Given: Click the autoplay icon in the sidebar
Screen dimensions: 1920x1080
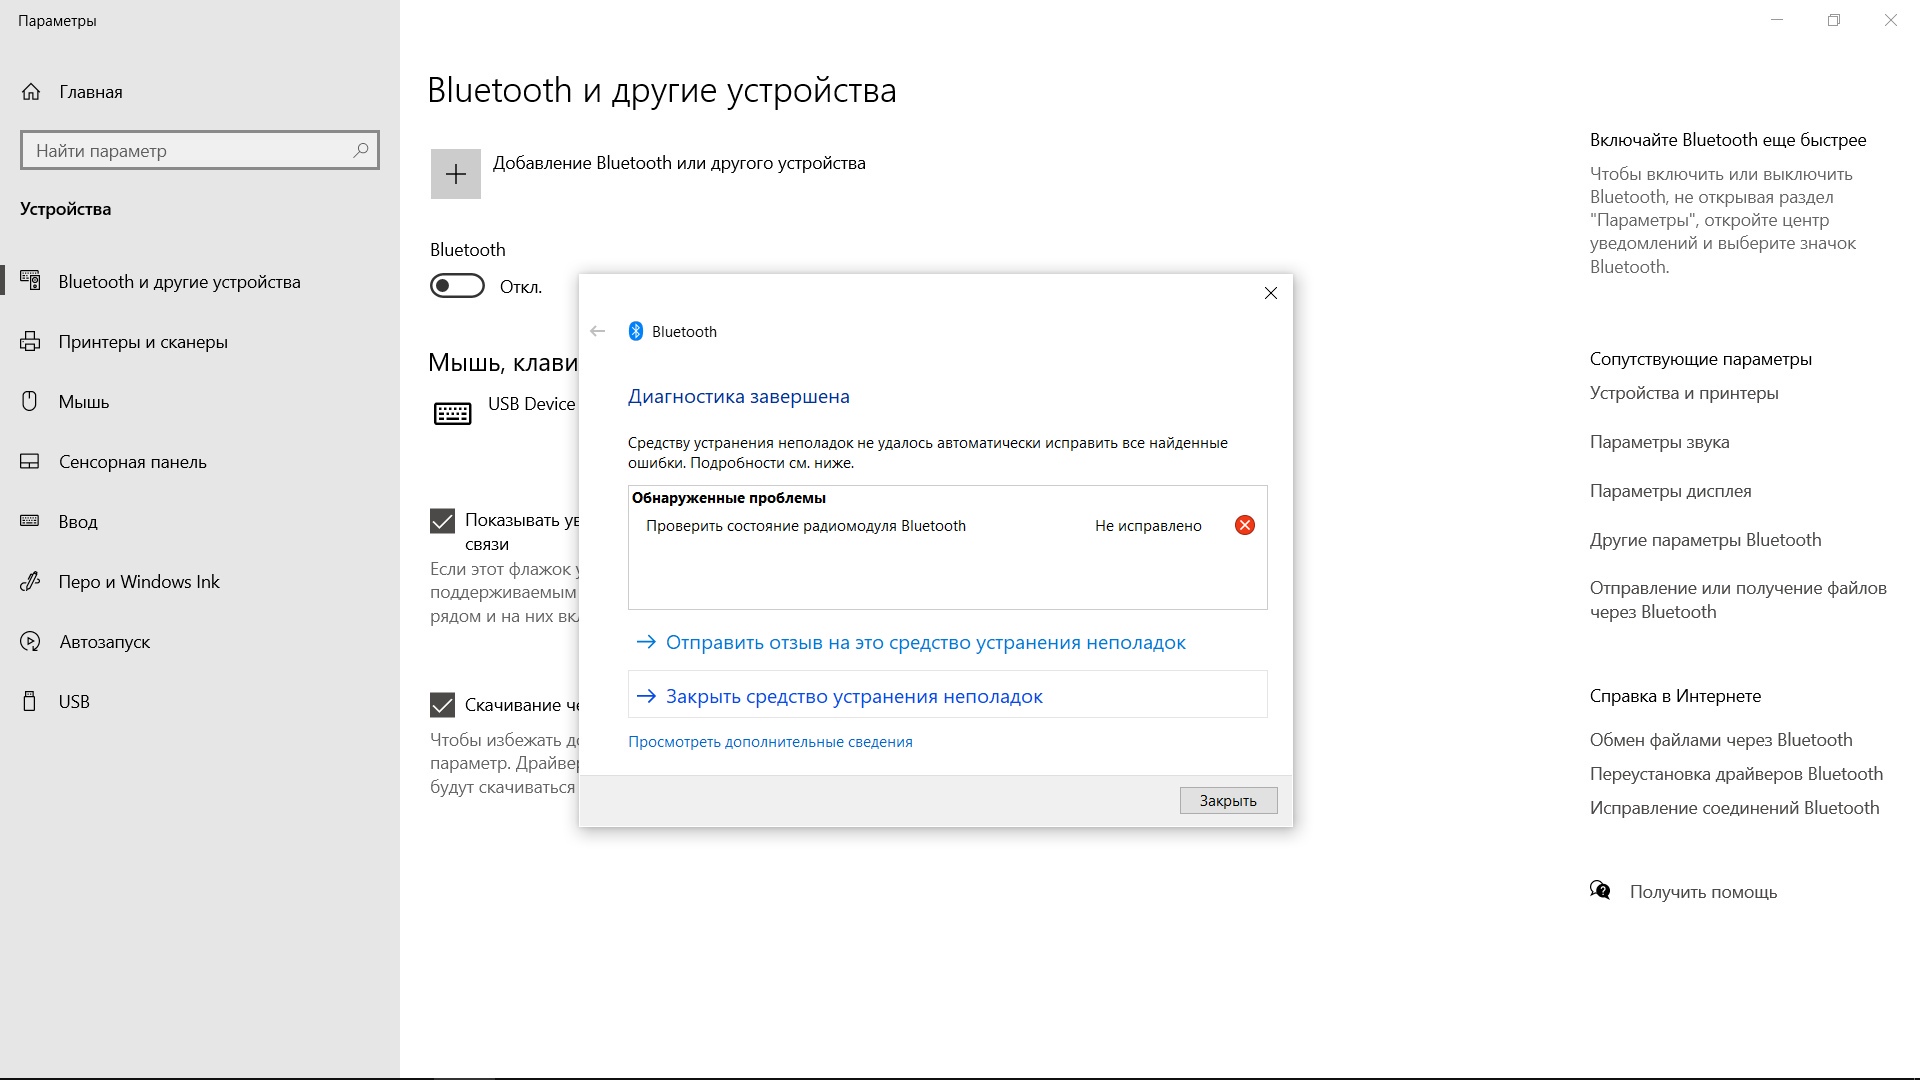Looking at the screenshot, I should [30, 642].
